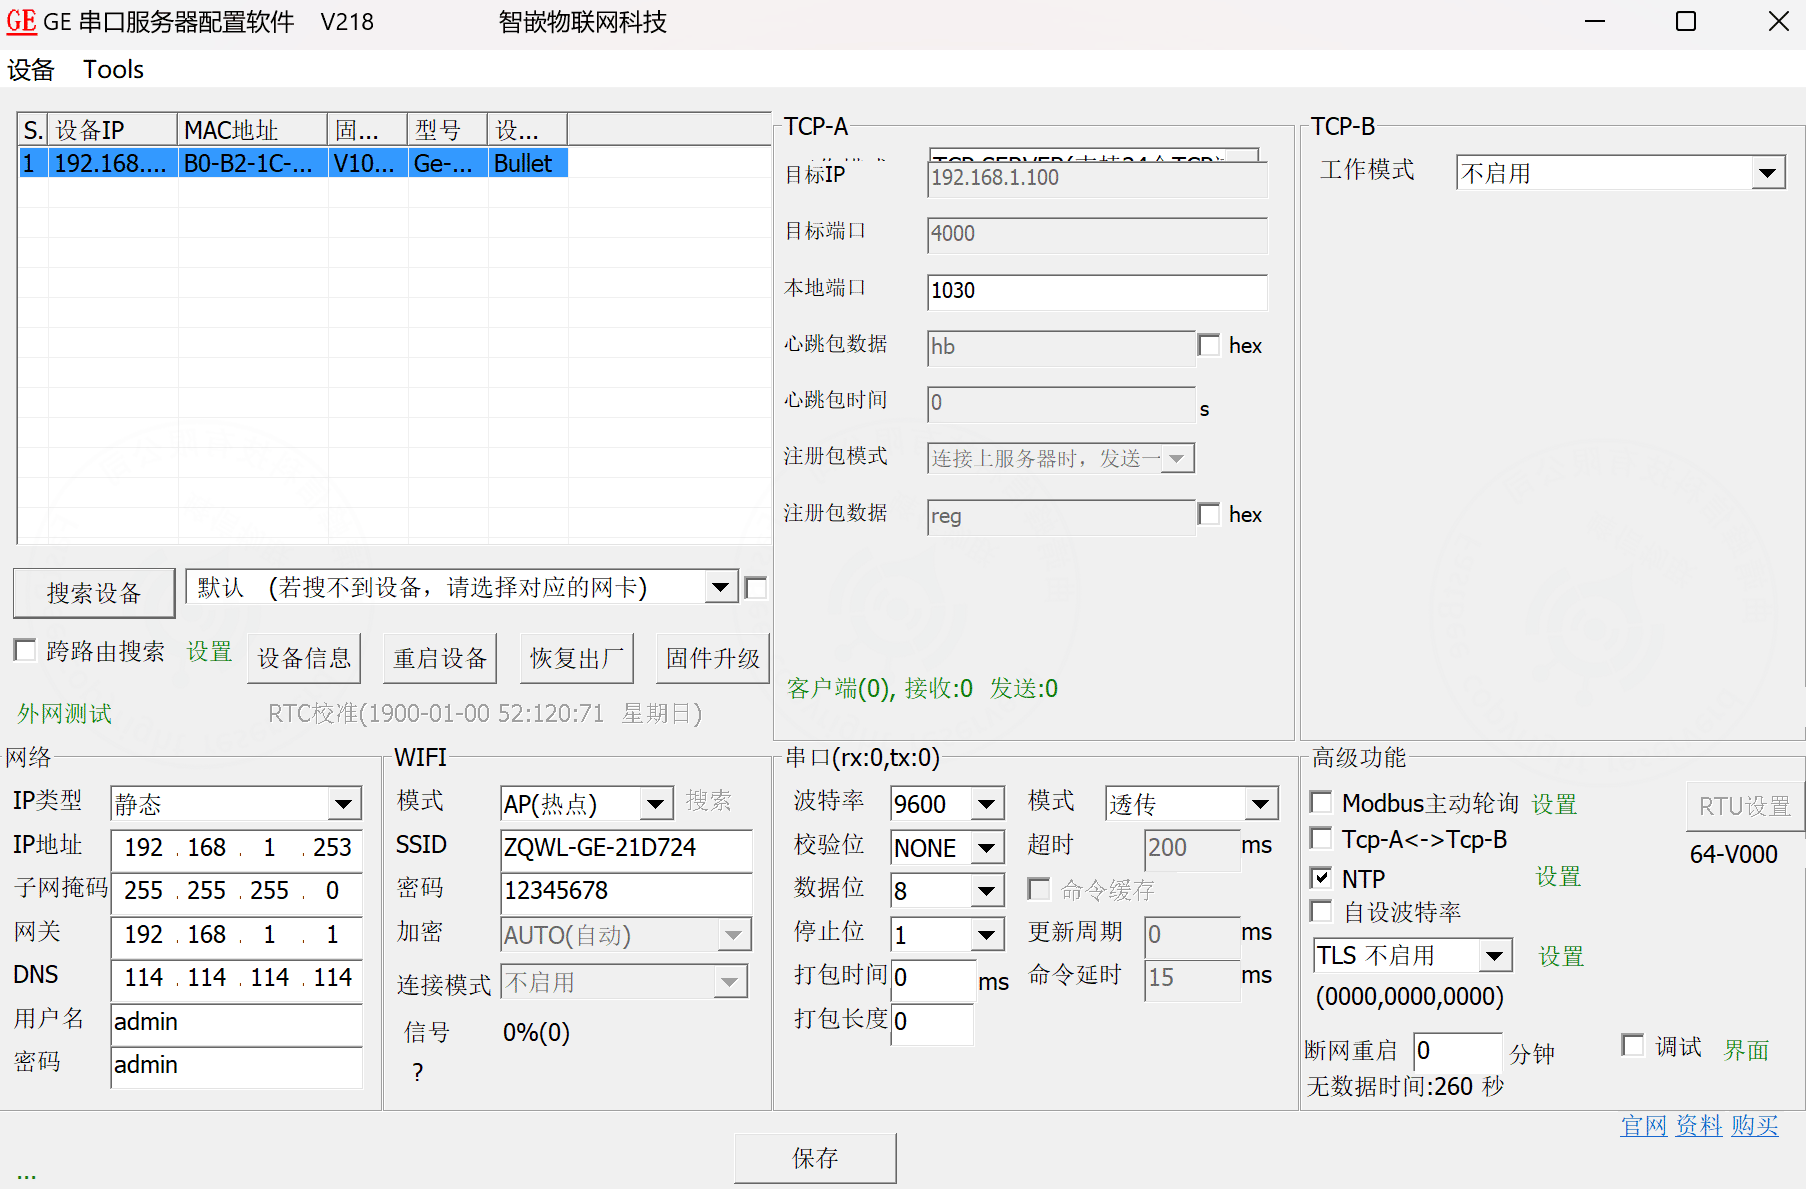Click the 固件升级 button
The image size is (1806, 1189).
tap(712, 657)
